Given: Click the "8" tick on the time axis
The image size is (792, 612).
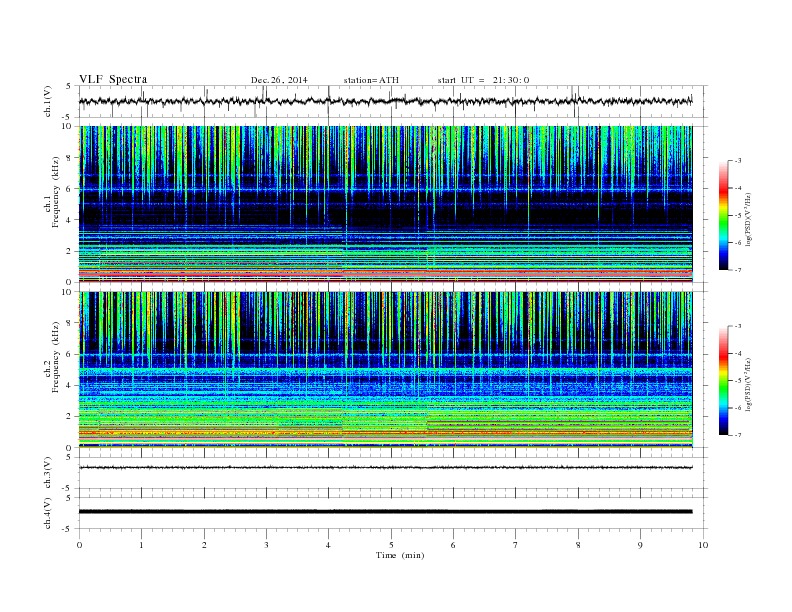Looking at the screenshot, I should [578, 545].
